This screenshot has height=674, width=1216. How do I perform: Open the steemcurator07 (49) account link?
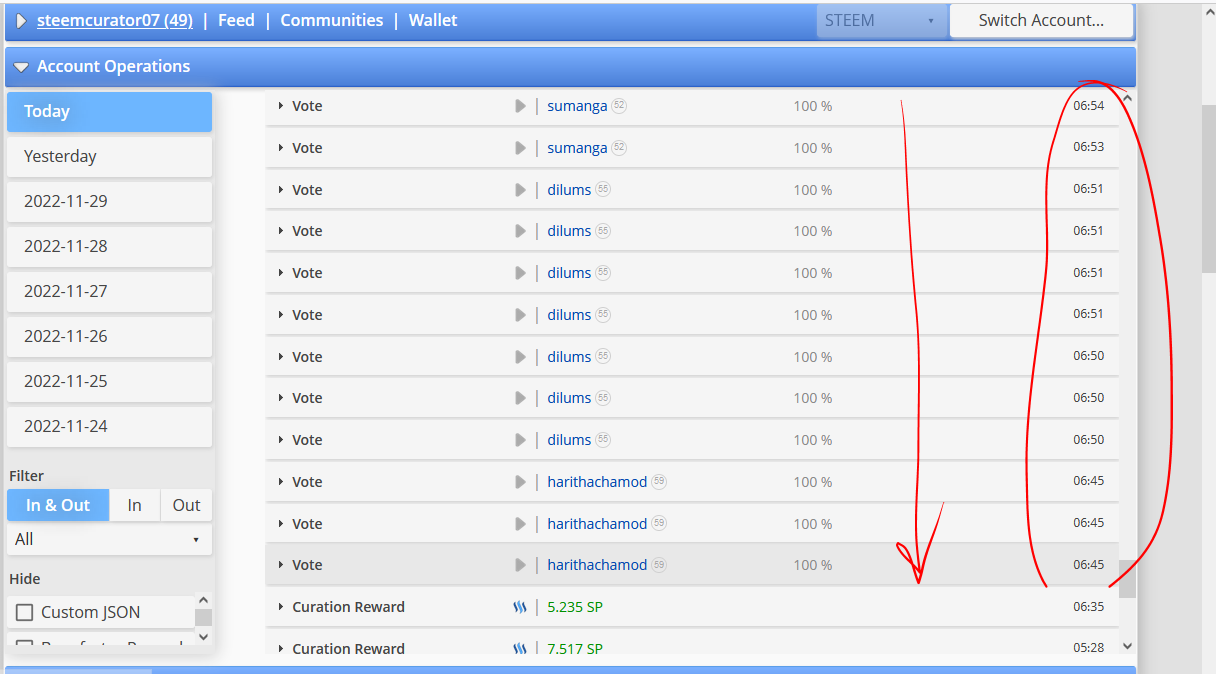(115, 20)
